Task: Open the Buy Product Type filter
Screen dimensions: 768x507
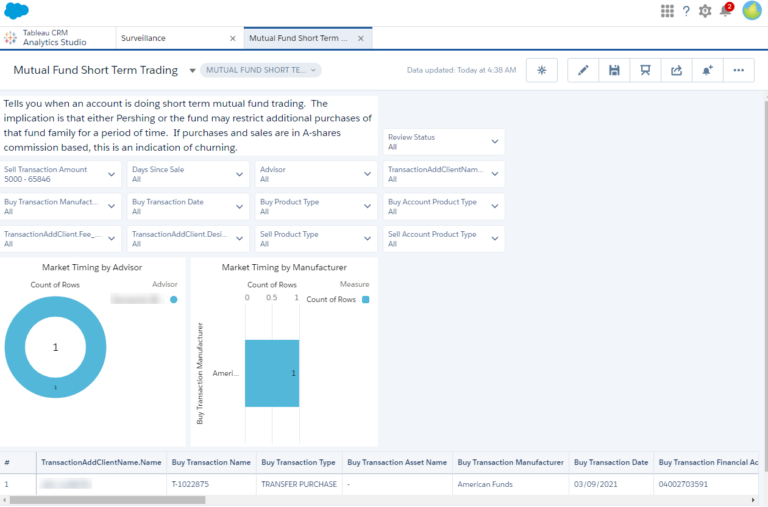Action: (x=316, y=206)
